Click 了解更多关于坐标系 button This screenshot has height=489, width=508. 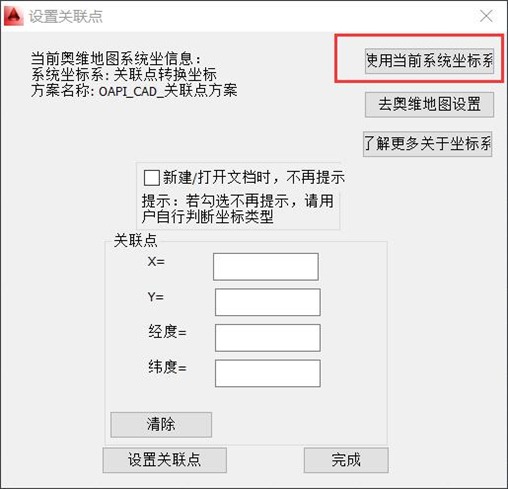click(427, 144)
